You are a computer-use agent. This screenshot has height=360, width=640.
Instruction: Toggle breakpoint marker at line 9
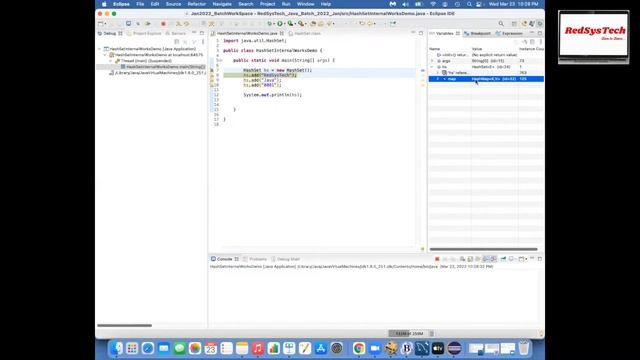(x=212, y=80)
